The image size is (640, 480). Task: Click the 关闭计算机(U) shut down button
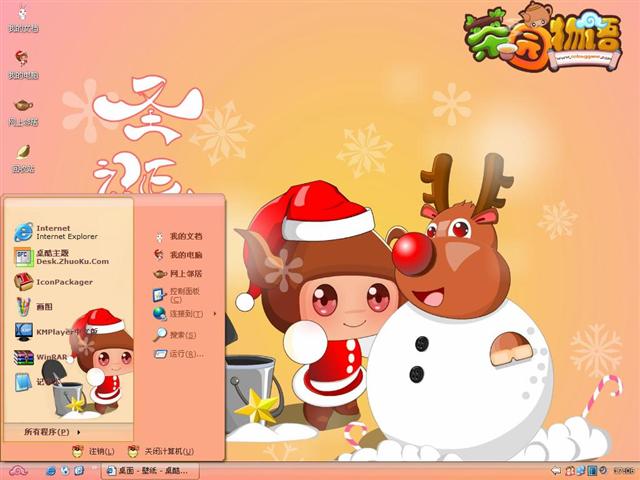161,451
